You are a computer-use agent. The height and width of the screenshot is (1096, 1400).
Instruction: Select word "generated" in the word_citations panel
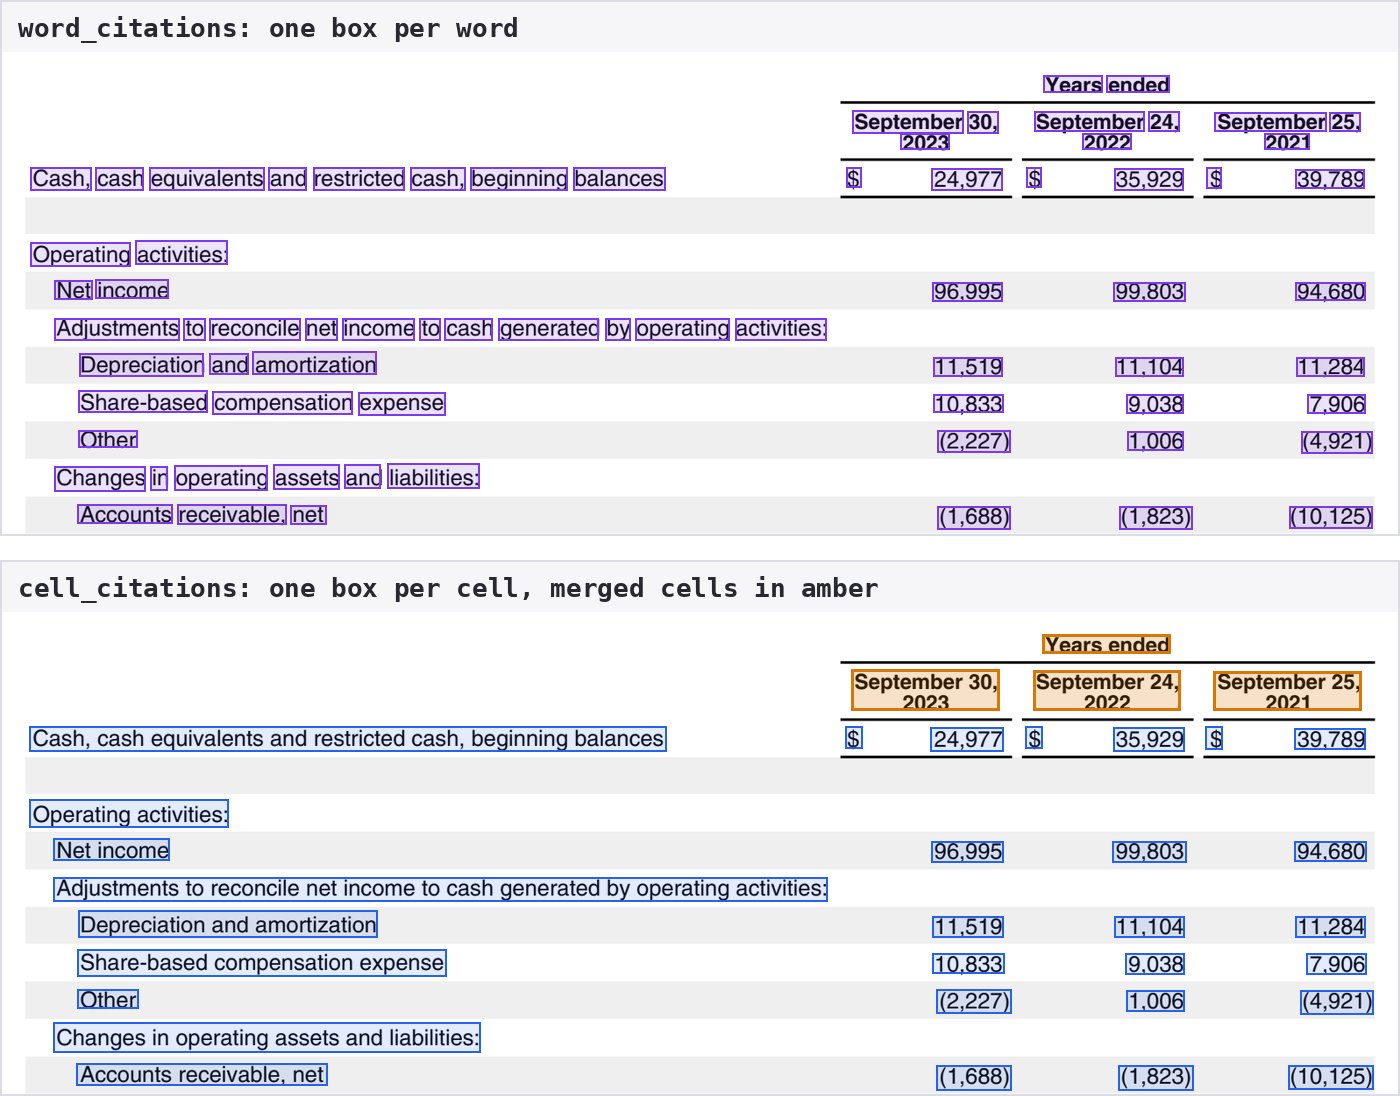point(549,329)
